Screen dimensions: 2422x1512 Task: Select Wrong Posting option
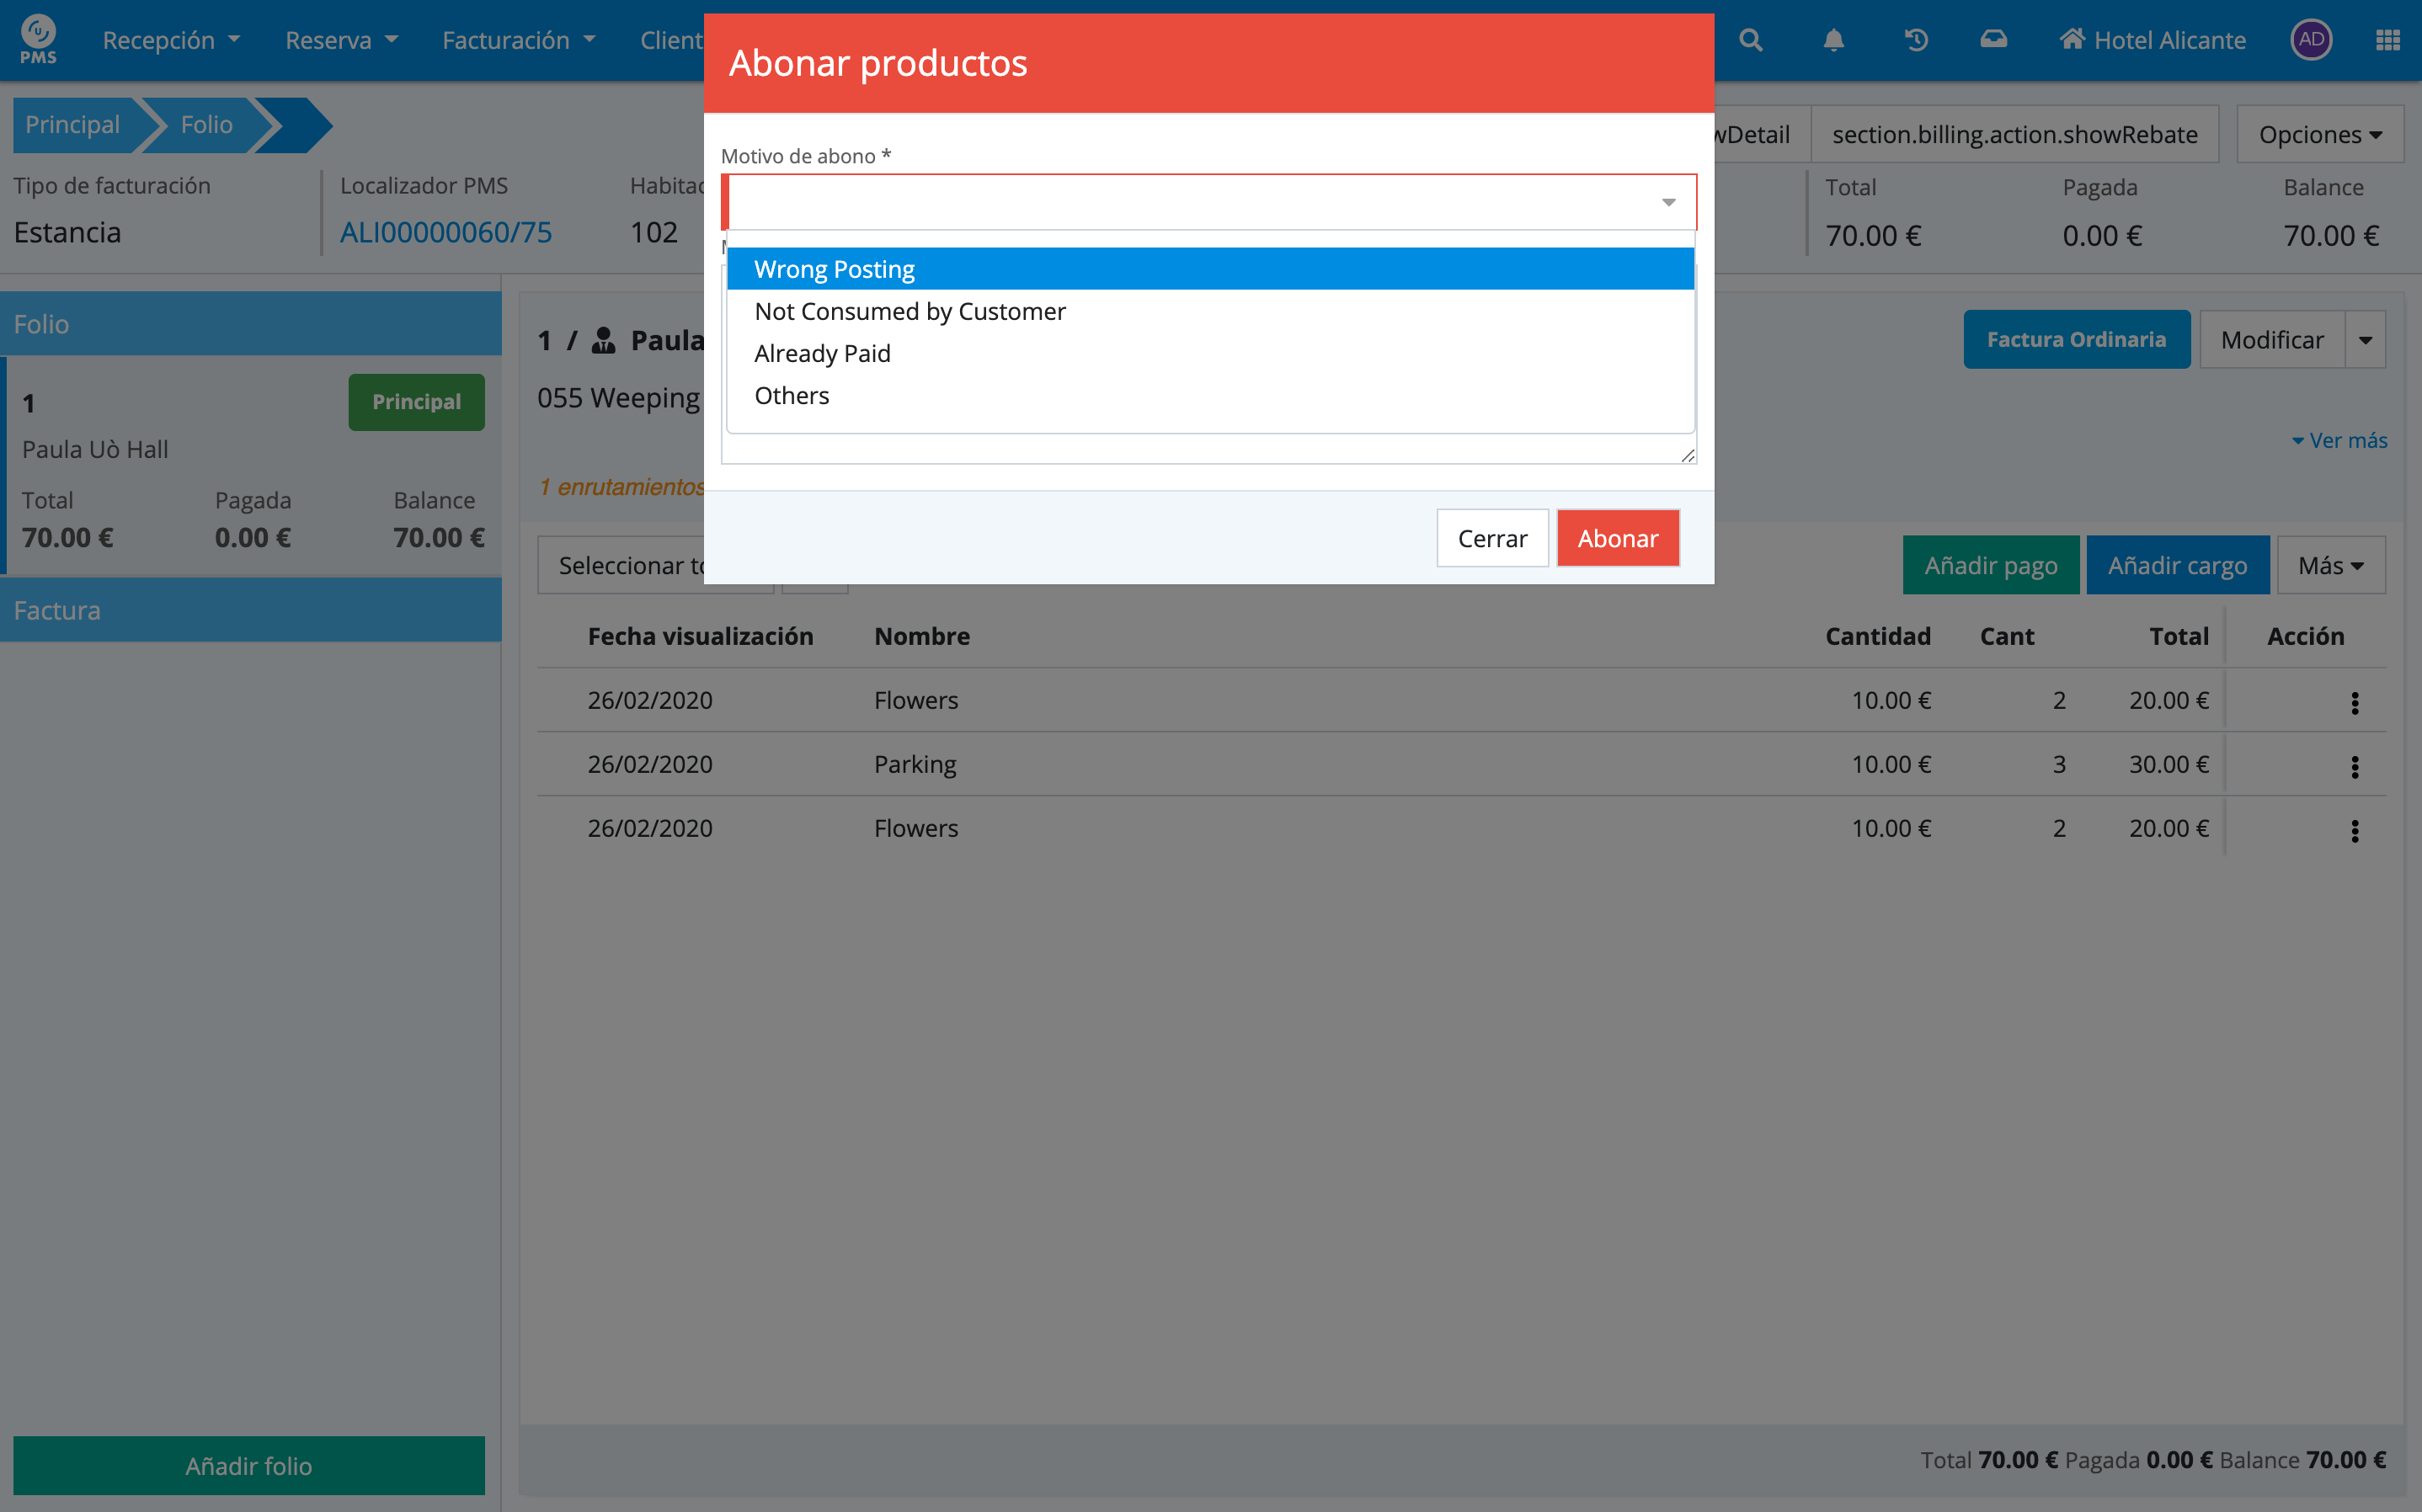coord(834,269)
